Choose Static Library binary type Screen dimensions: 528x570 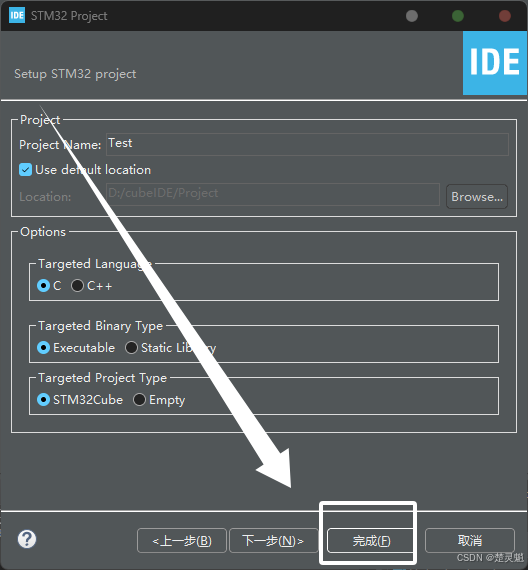[131, 348]
